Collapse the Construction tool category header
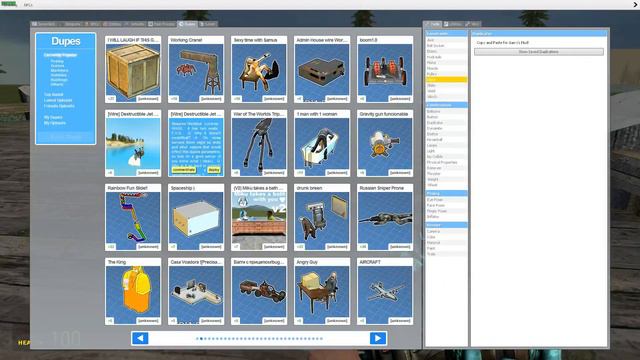640x360 pixels. [446, 105]
